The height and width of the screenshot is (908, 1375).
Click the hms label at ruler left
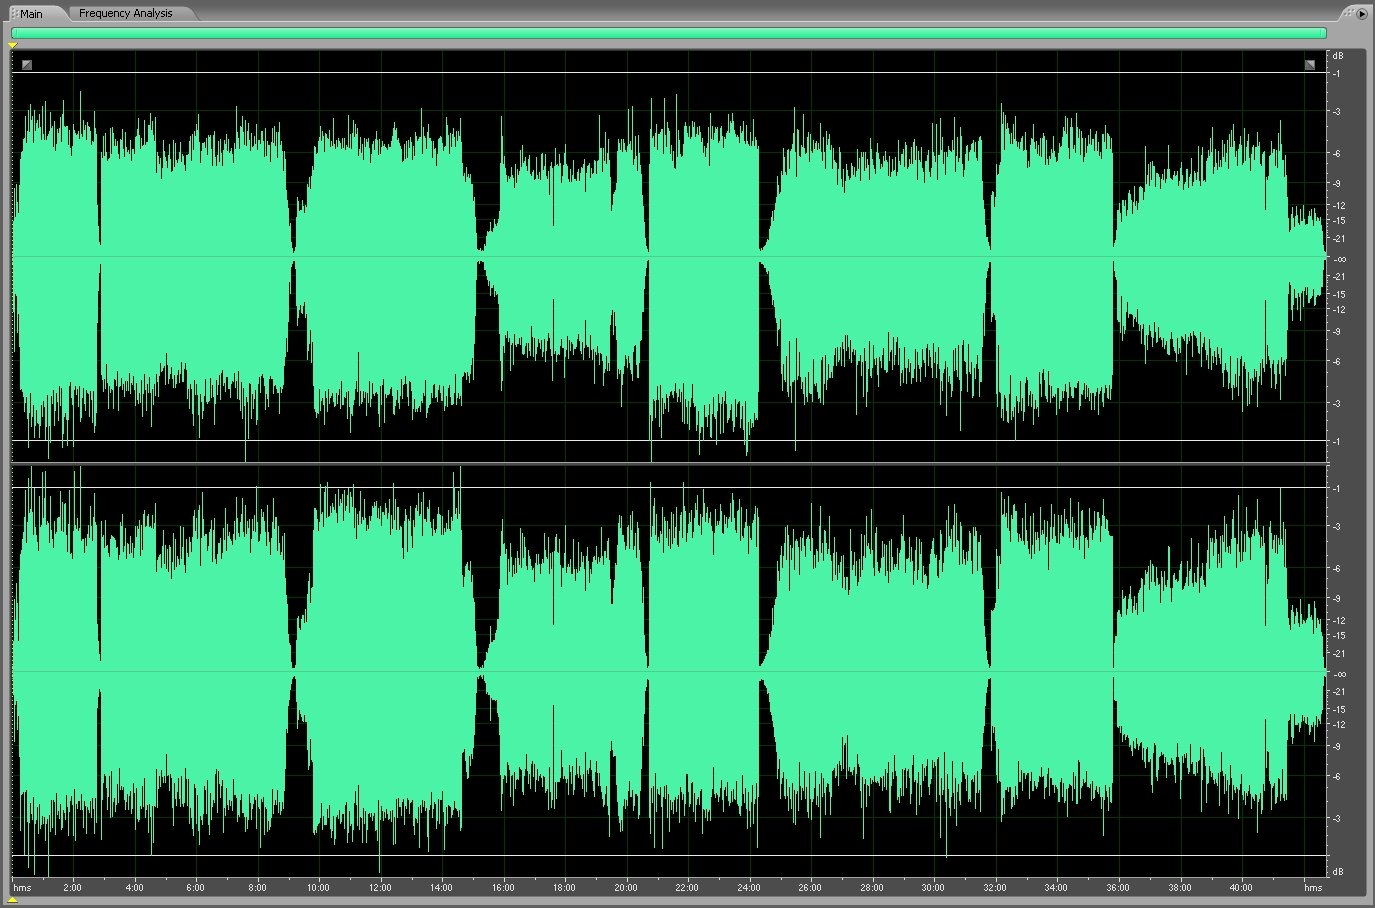[x=22, y=887]
